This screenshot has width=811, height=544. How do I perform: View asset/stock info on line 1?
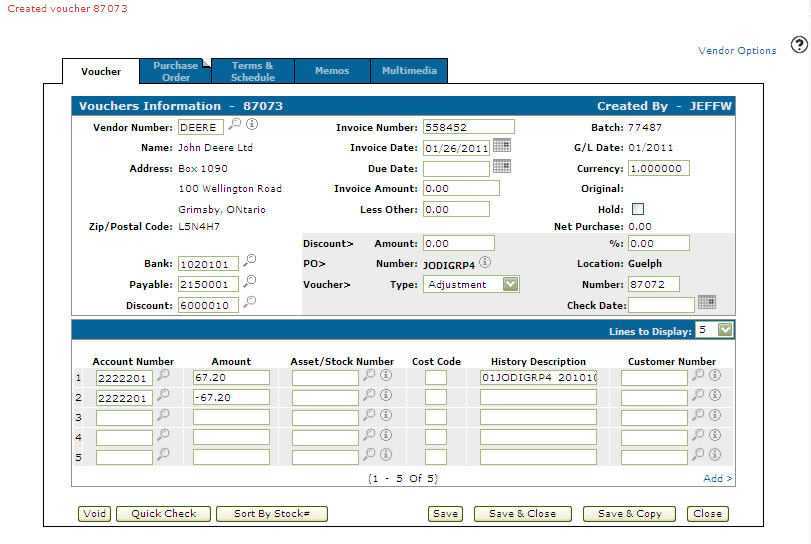(x=386, y=375)
